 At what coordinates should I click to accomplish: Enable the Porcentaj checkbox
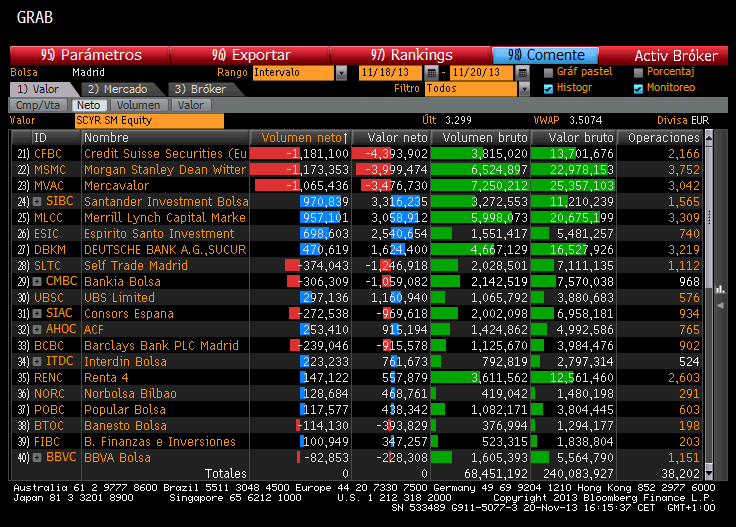point(638,73)
